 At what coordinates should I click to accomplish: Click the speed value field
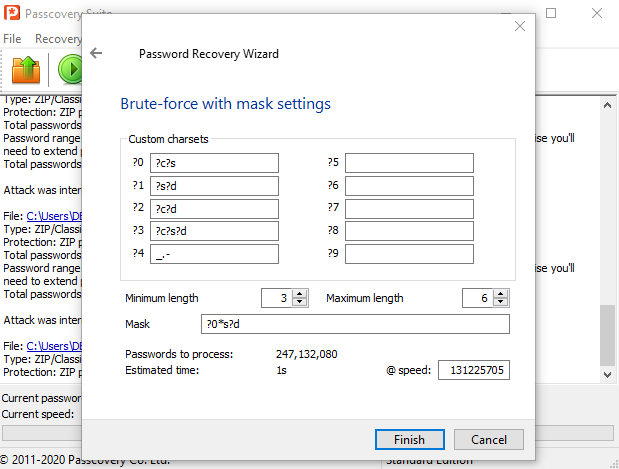[474, 370]
